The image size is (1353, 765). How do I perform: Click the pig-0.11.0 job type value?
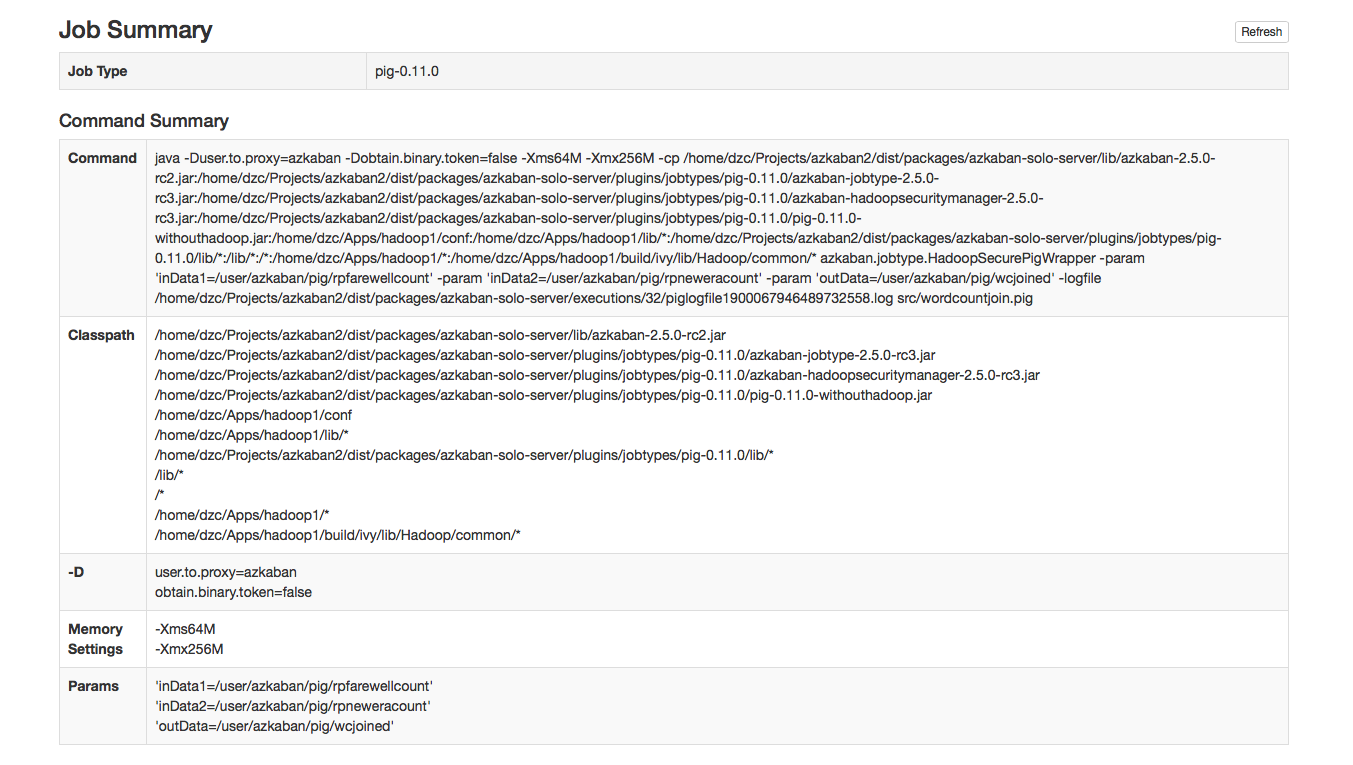pyautogui.click(x=407, y=71)
